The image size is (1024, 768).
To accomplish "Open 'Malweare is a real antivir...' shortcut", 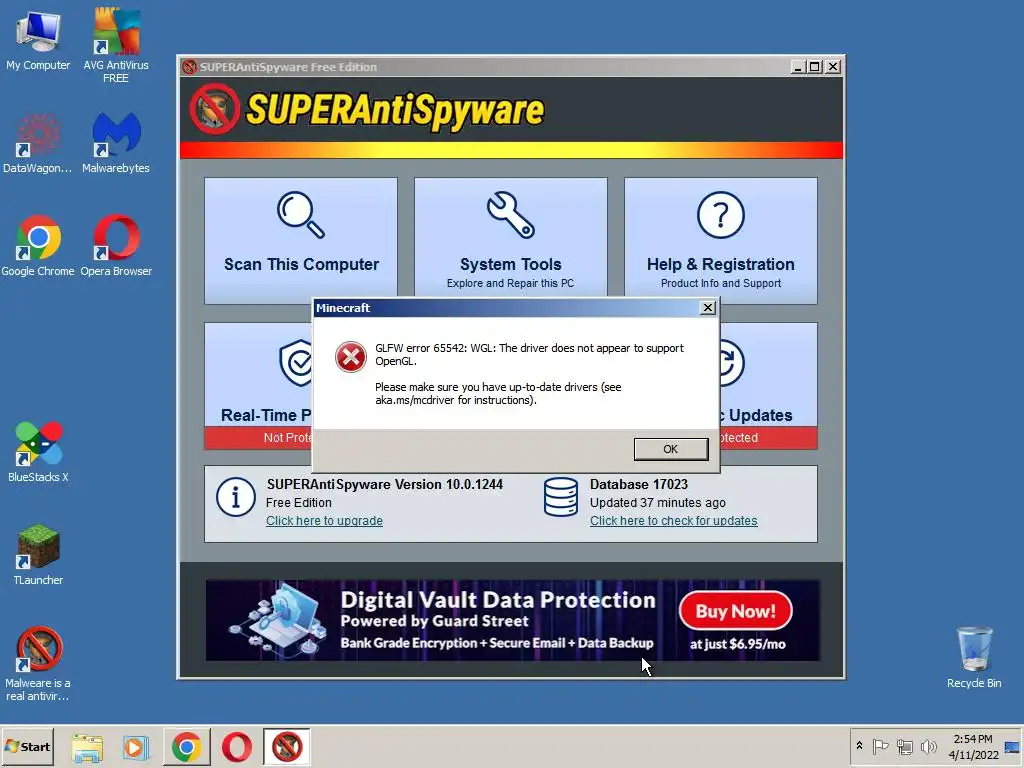I will (x=38, y=664).
